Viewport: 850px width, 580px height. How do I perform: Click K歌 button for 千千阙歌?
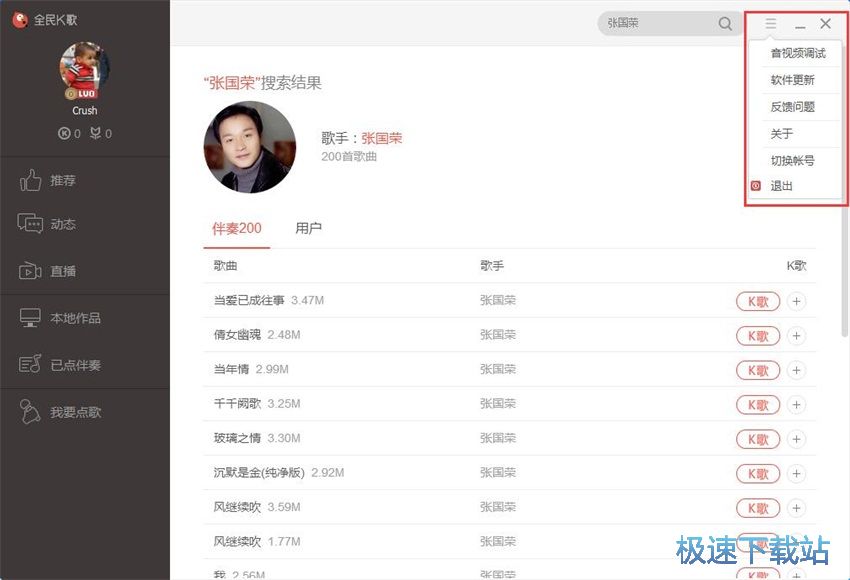pyautogui.click(x=758, y=405)
